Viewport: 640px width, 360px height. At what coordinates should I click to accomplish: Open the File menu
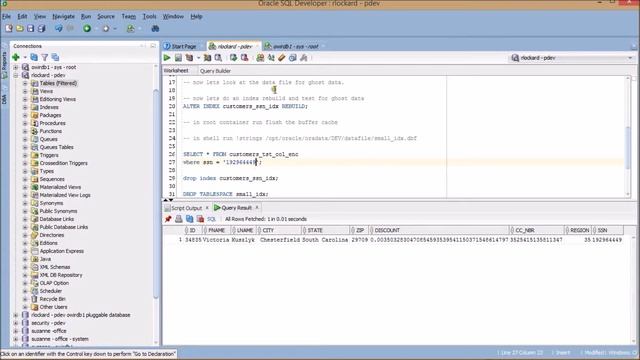7,16
